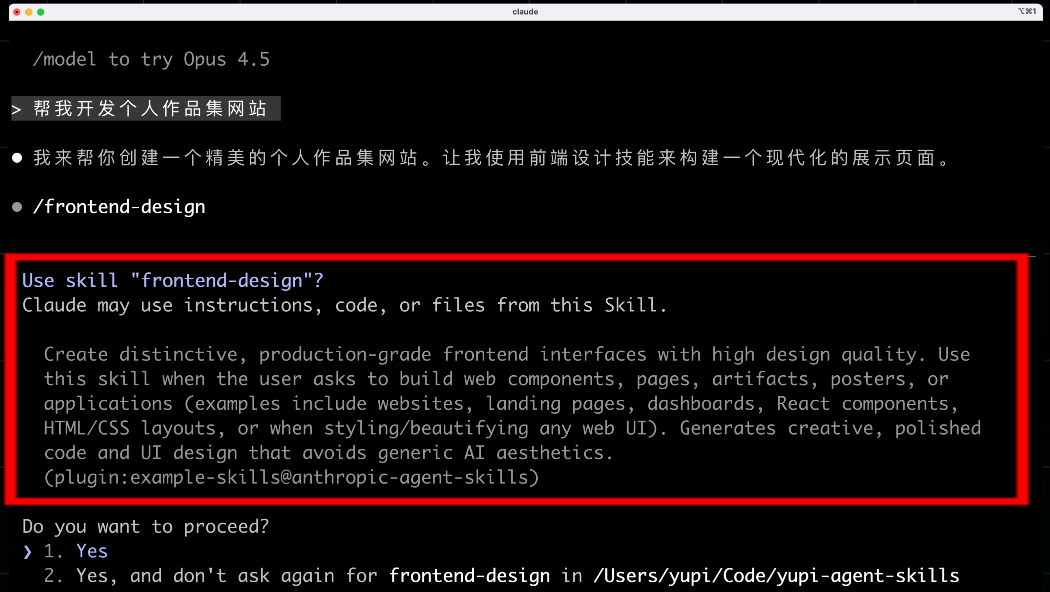Choose "Yes, and don't ask again" option

(501, 576)
